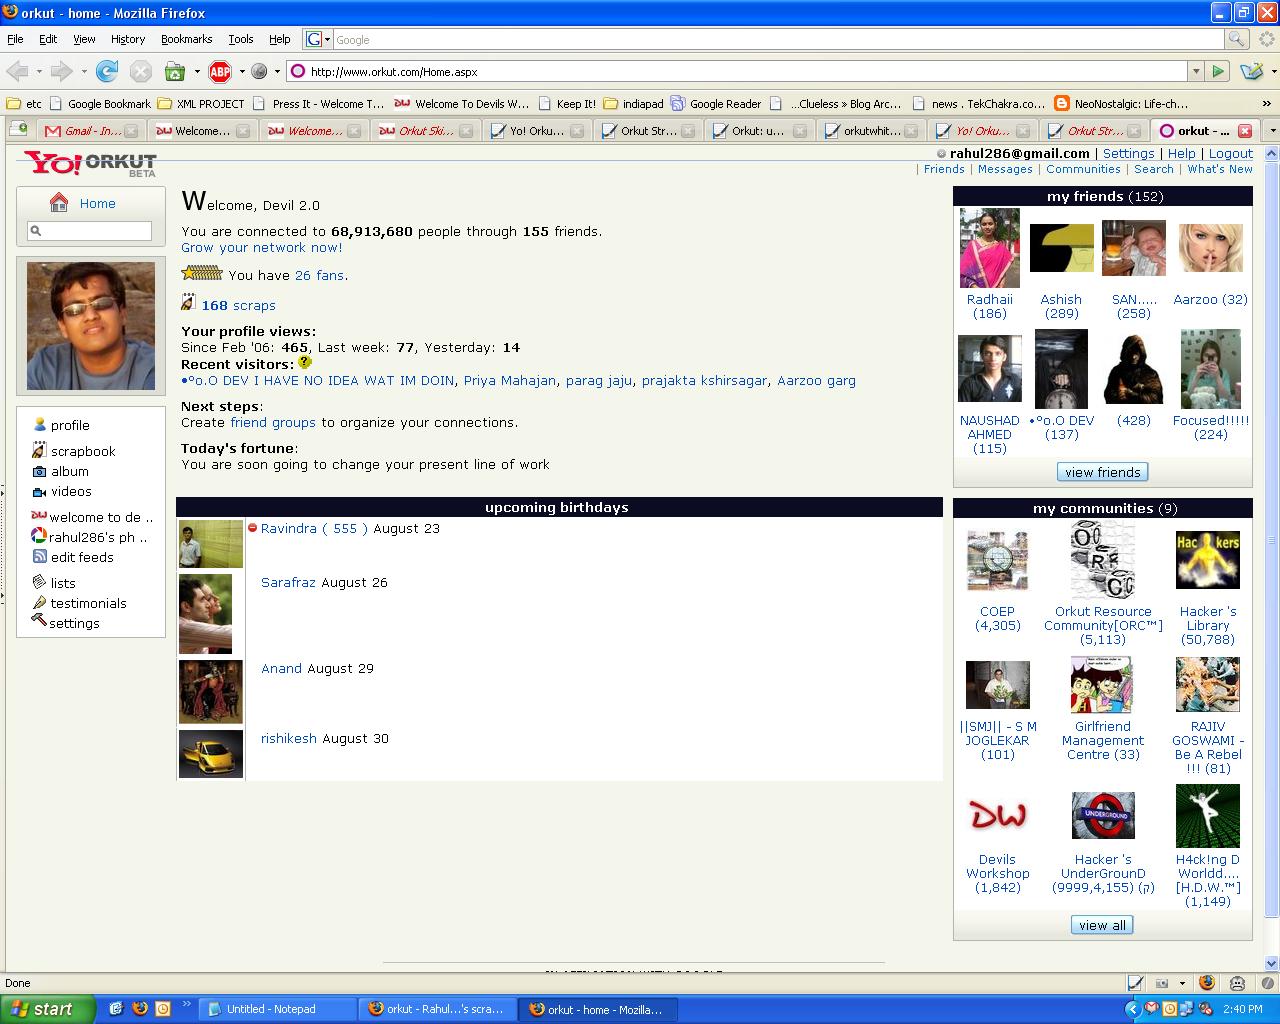The image size is (1280, 1024).
Task: Open the File menu
Action: pyautogui.click(x=15, y=39)
